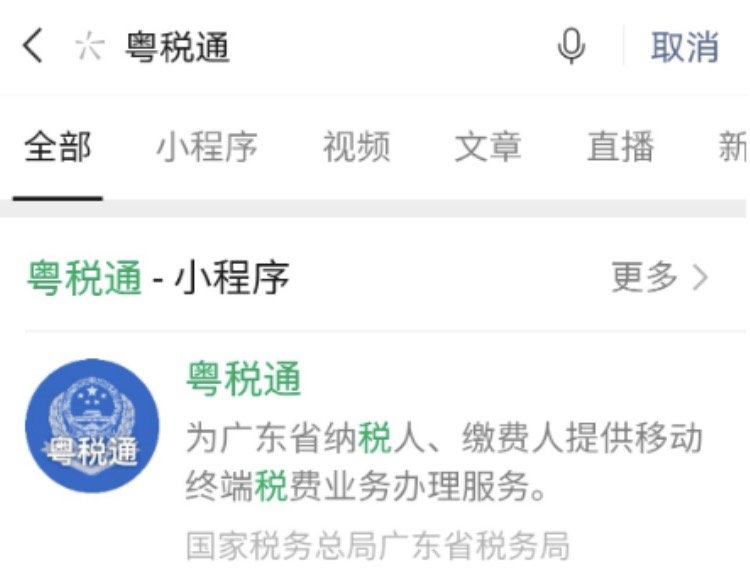Screen dimensions: 750x588
Task: Tap second description line 终端税费业务办理服务
Action: click(x=366, y=486)
